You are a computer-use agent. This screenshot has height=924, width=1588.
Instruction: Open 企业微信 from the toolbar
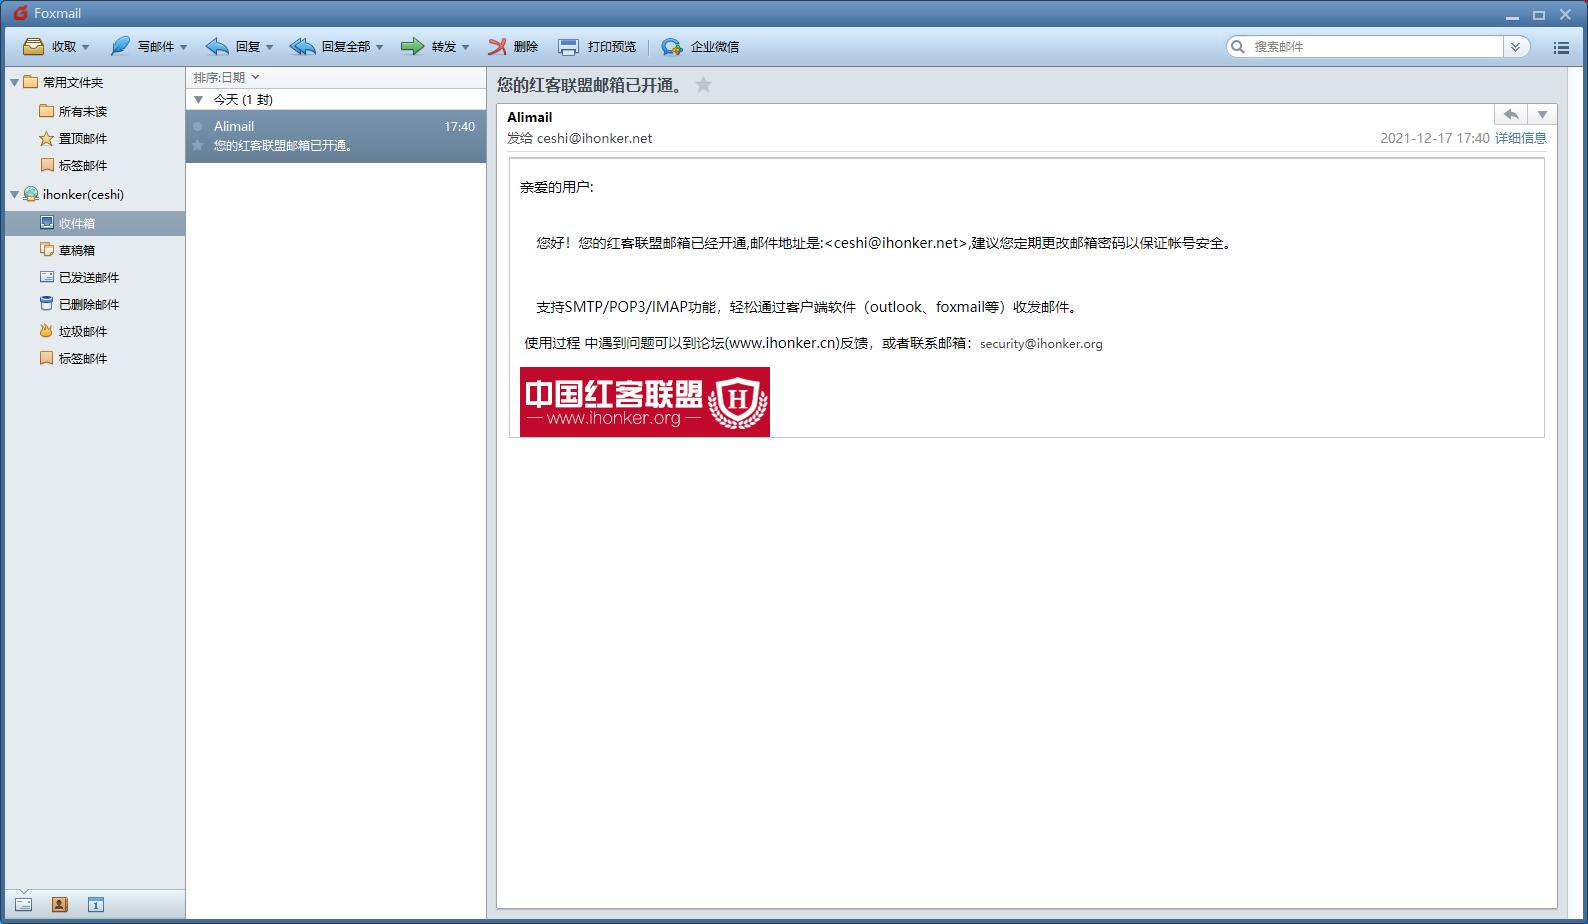(700, 46)
